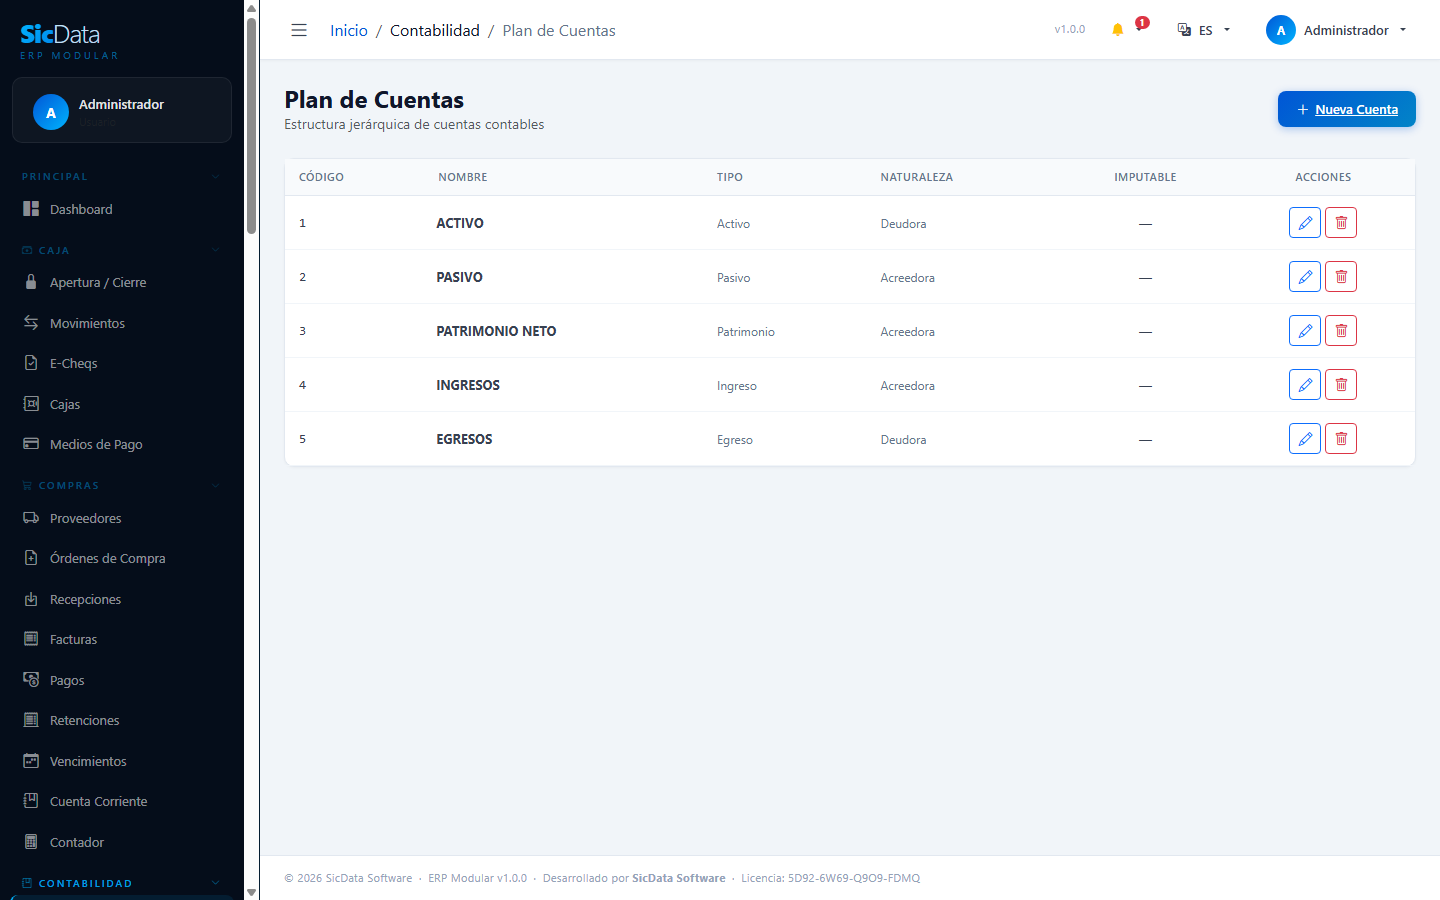Image resolution: width=1440 pixels, height=900 pixels.
Task: Open the Administrador profile card in sidebar
Action: point(122,110)
